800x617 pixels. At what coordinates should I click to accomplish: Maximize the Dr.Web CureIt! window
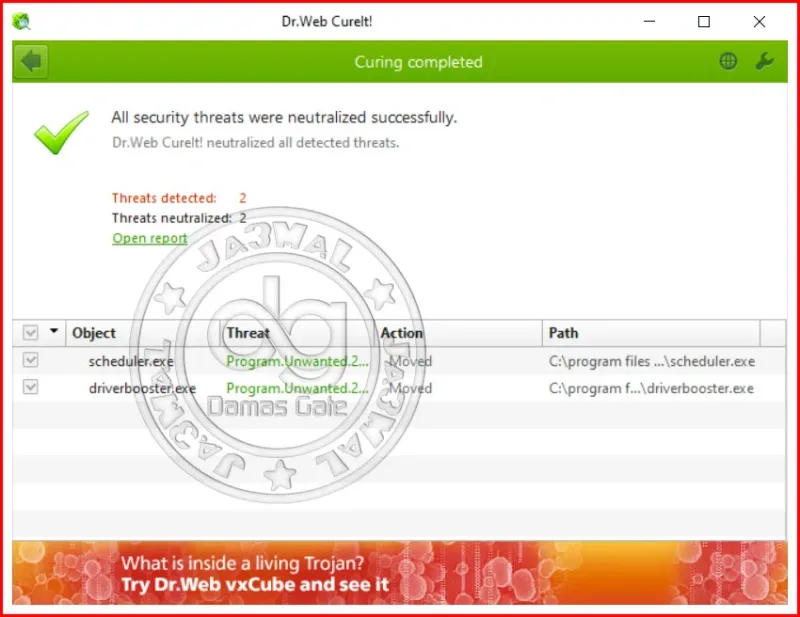(x=704, y=21)
